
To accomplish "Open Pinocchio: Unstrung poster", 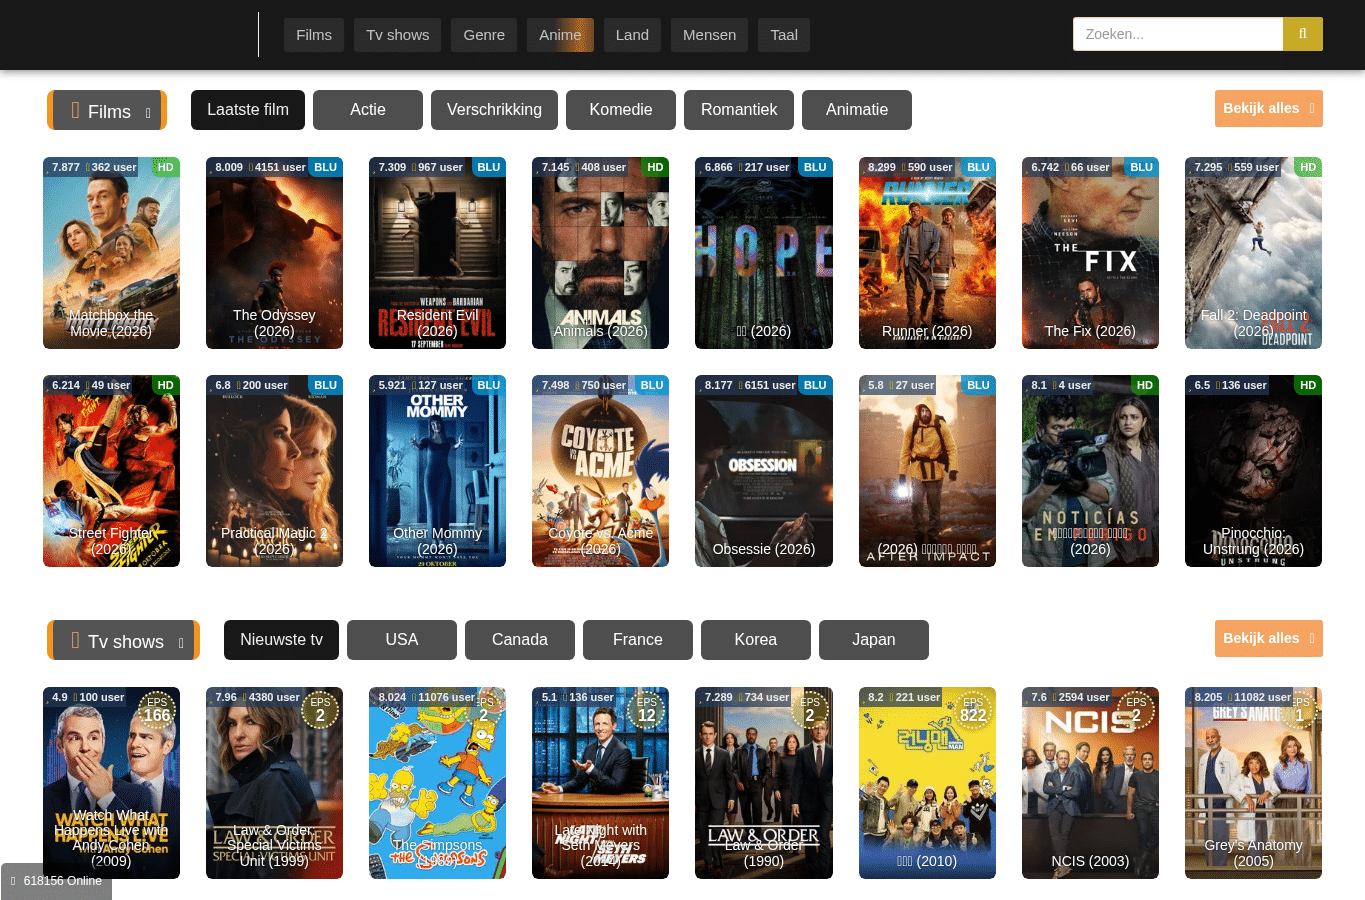I will [x=1253, y=471].
